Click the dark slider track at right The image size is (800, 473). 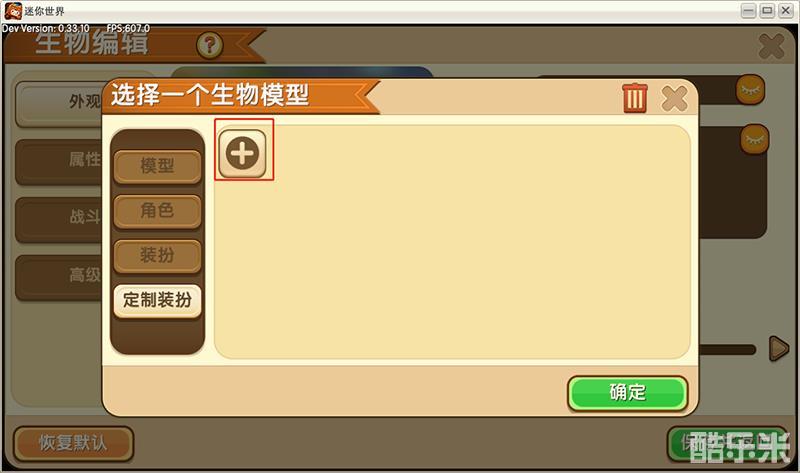[727, 350]
